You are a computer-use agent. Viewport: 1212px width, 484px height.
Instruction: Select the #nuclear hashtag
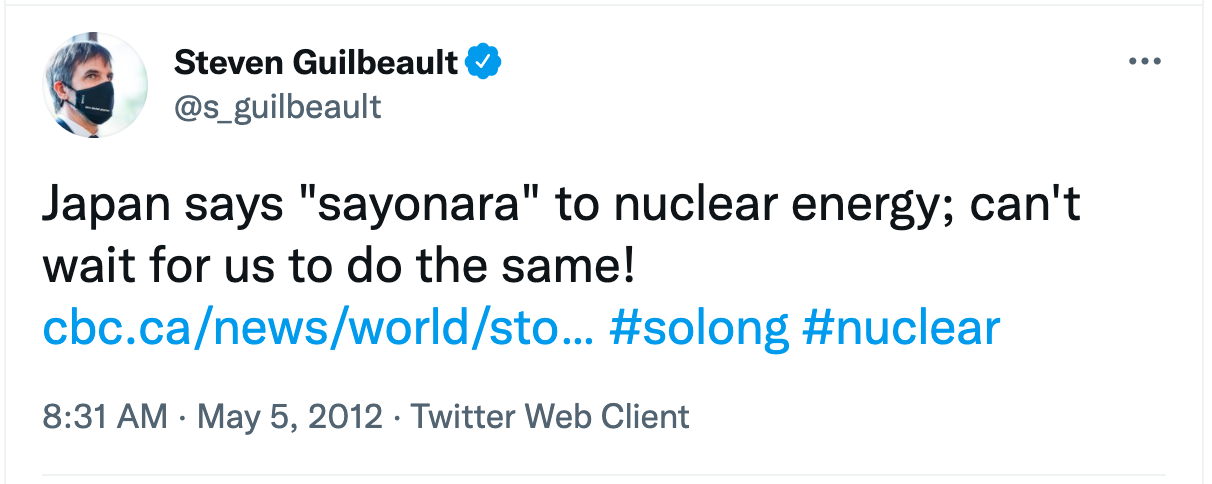(900, 328)
